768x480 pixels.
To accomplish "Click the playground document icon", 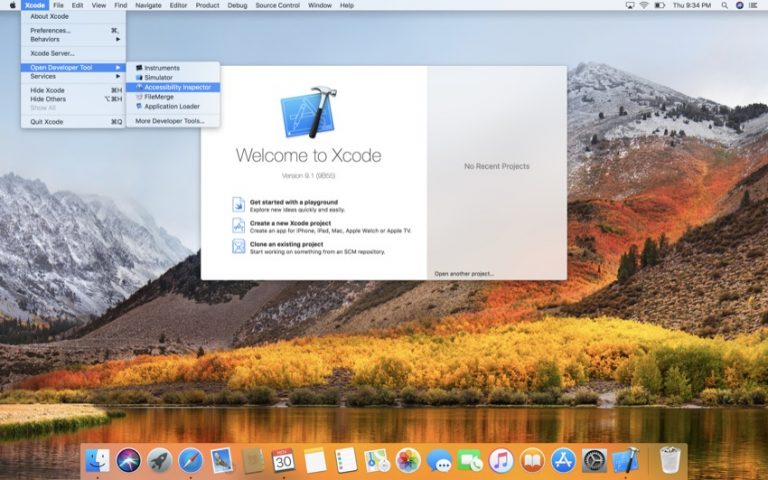I will (239, 205).
